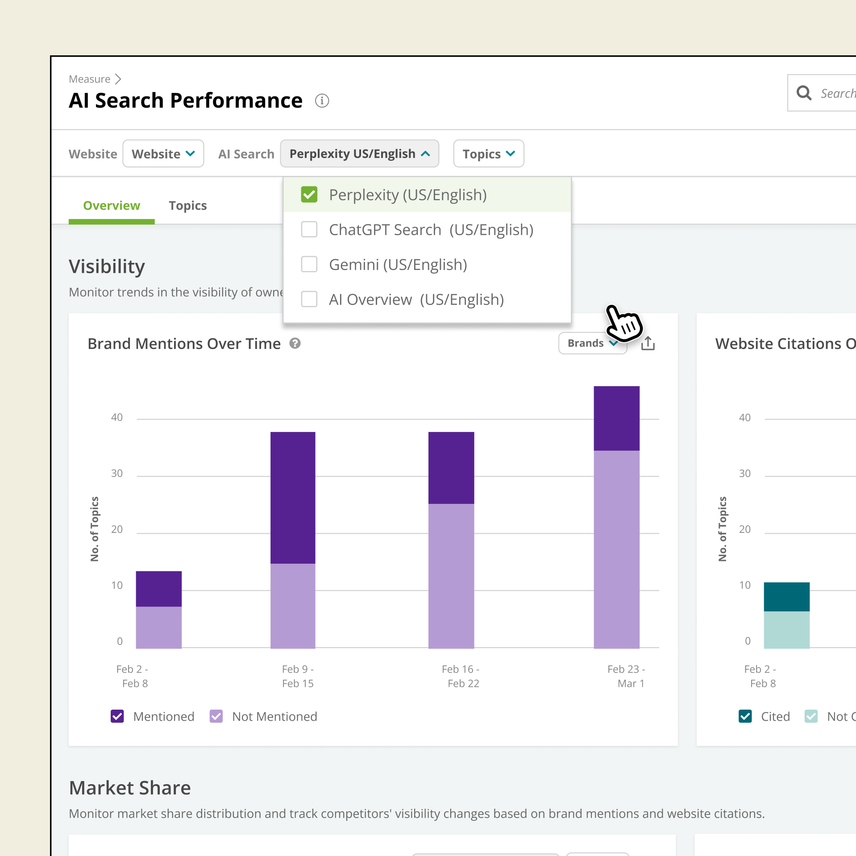
Task: Switch to the Topics tab
Action: pyautogui.click(x=187, y=205)
